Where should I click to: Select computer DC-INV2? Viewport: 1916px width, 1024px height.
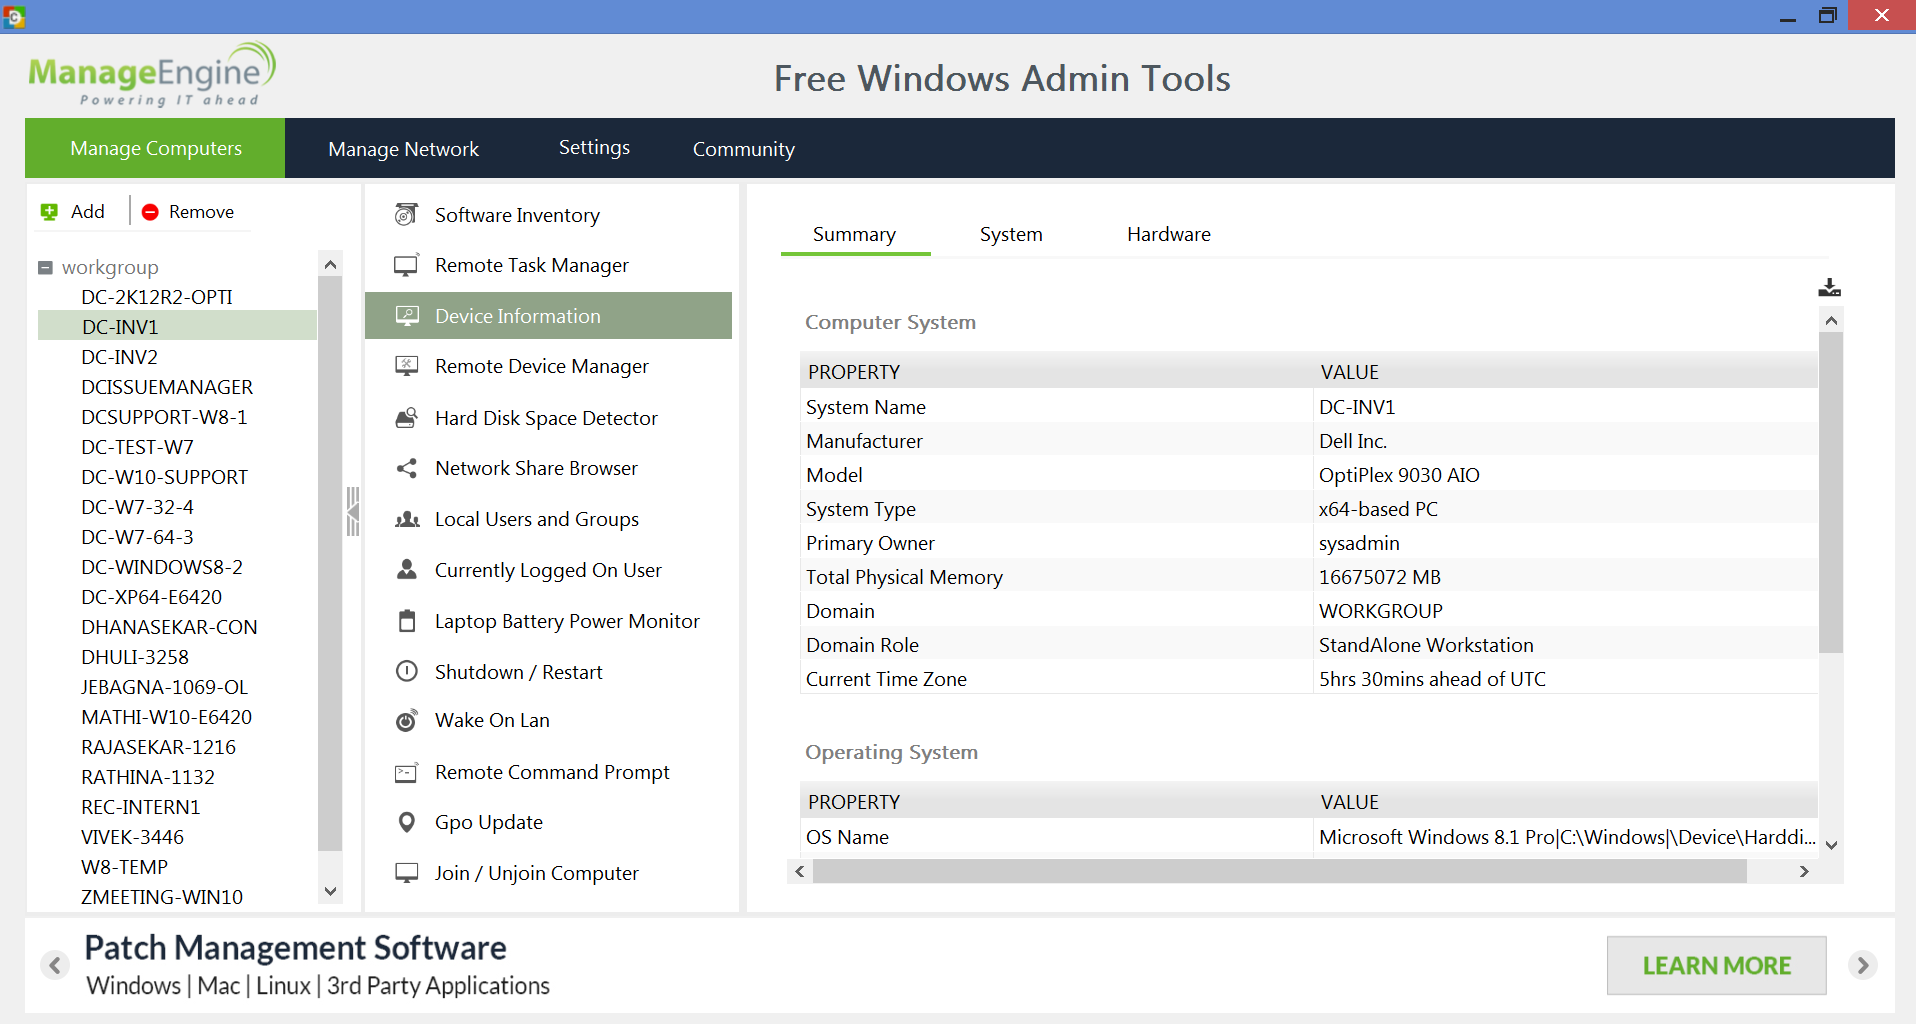119,357
